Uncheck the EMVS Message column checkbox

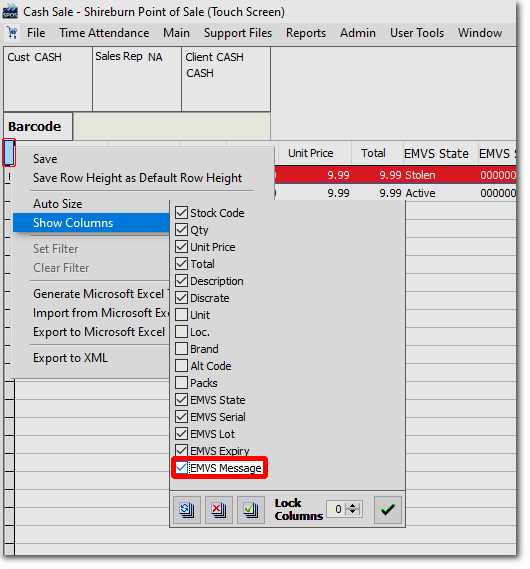(x=181, y=468)
